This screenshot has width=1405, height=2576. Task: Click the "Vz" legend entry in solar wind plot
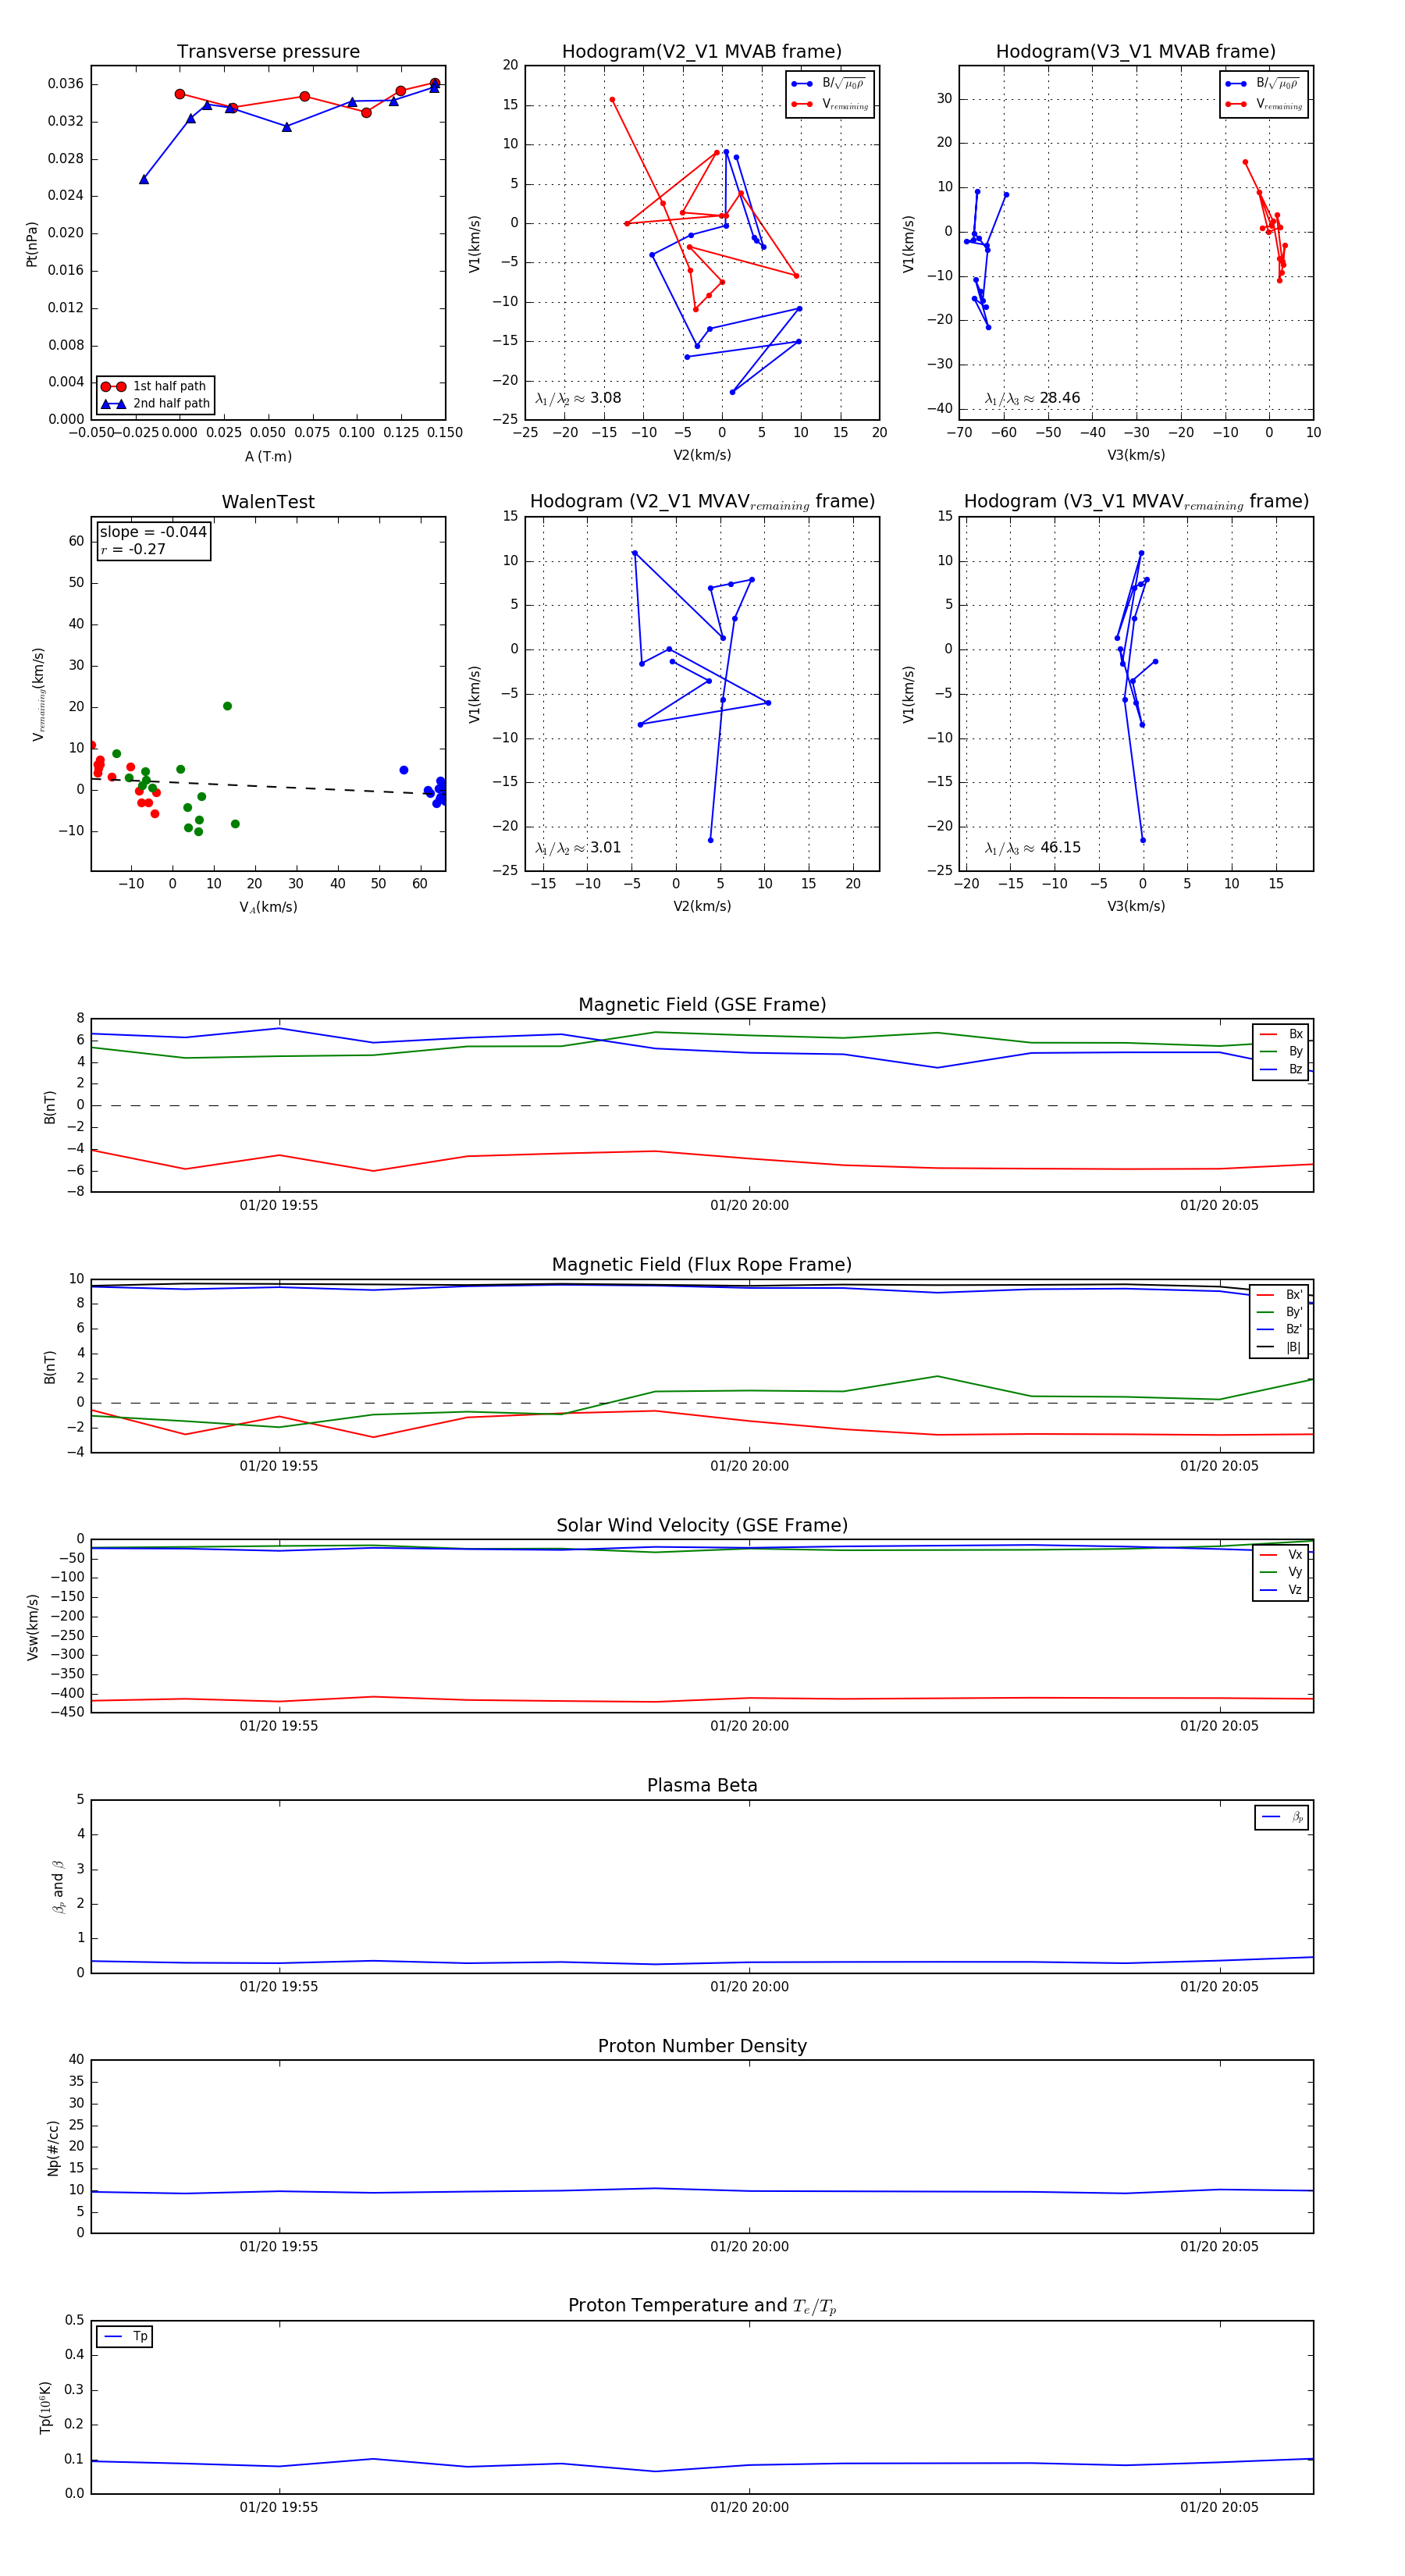[x=1281, y=1590]
